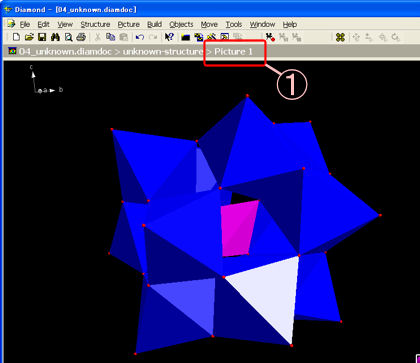Click the What's This help cursor icon

(170, 37)
